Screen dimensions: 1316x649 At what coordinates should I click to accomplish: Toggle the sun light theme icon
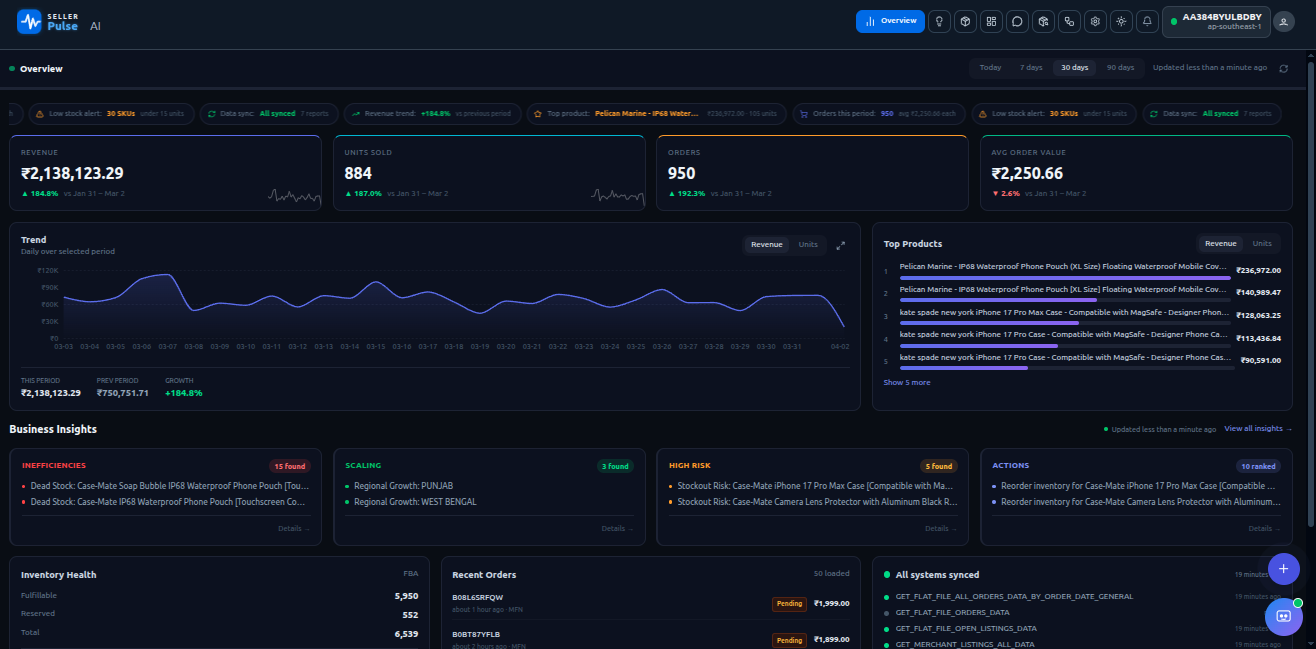click(x=1121, y=21)
